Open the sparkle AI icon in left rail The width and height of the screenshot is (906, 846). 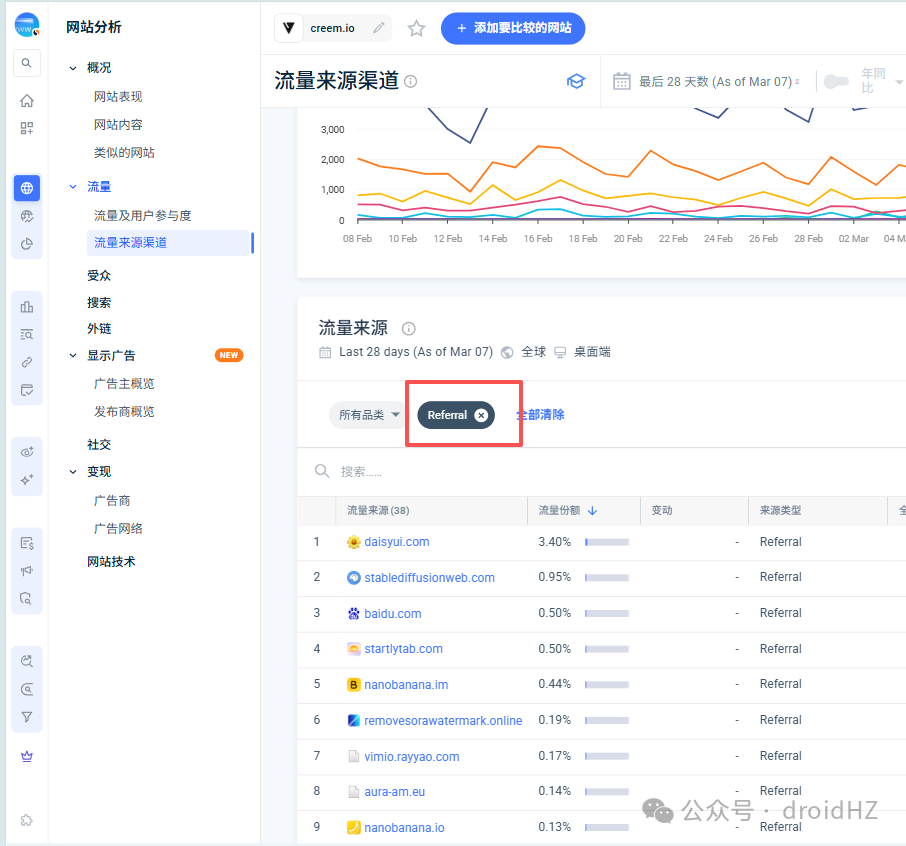(x=27, y=480)
